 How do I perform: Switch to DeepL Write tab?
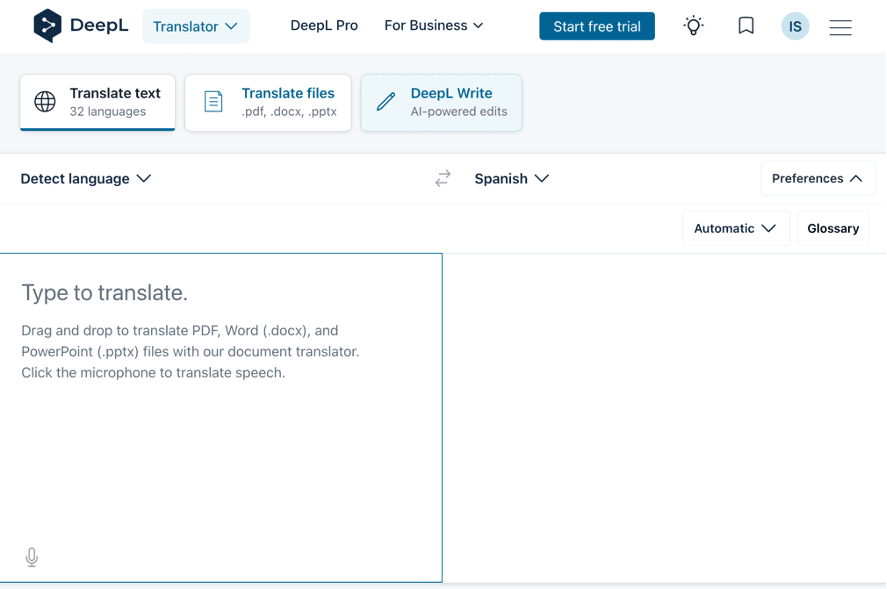click(441, 102)
